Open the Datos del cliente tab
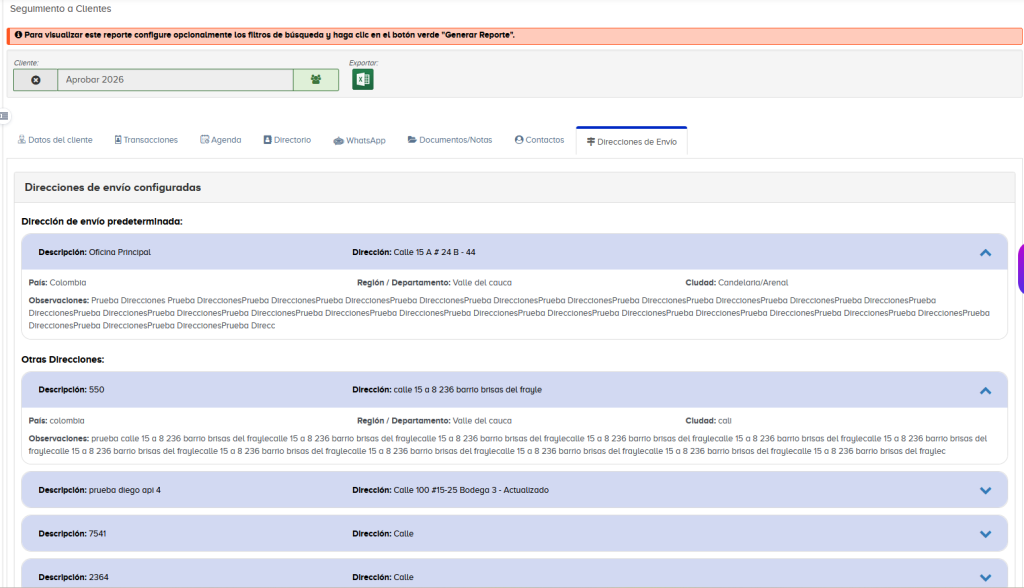 tap(55, 140)
